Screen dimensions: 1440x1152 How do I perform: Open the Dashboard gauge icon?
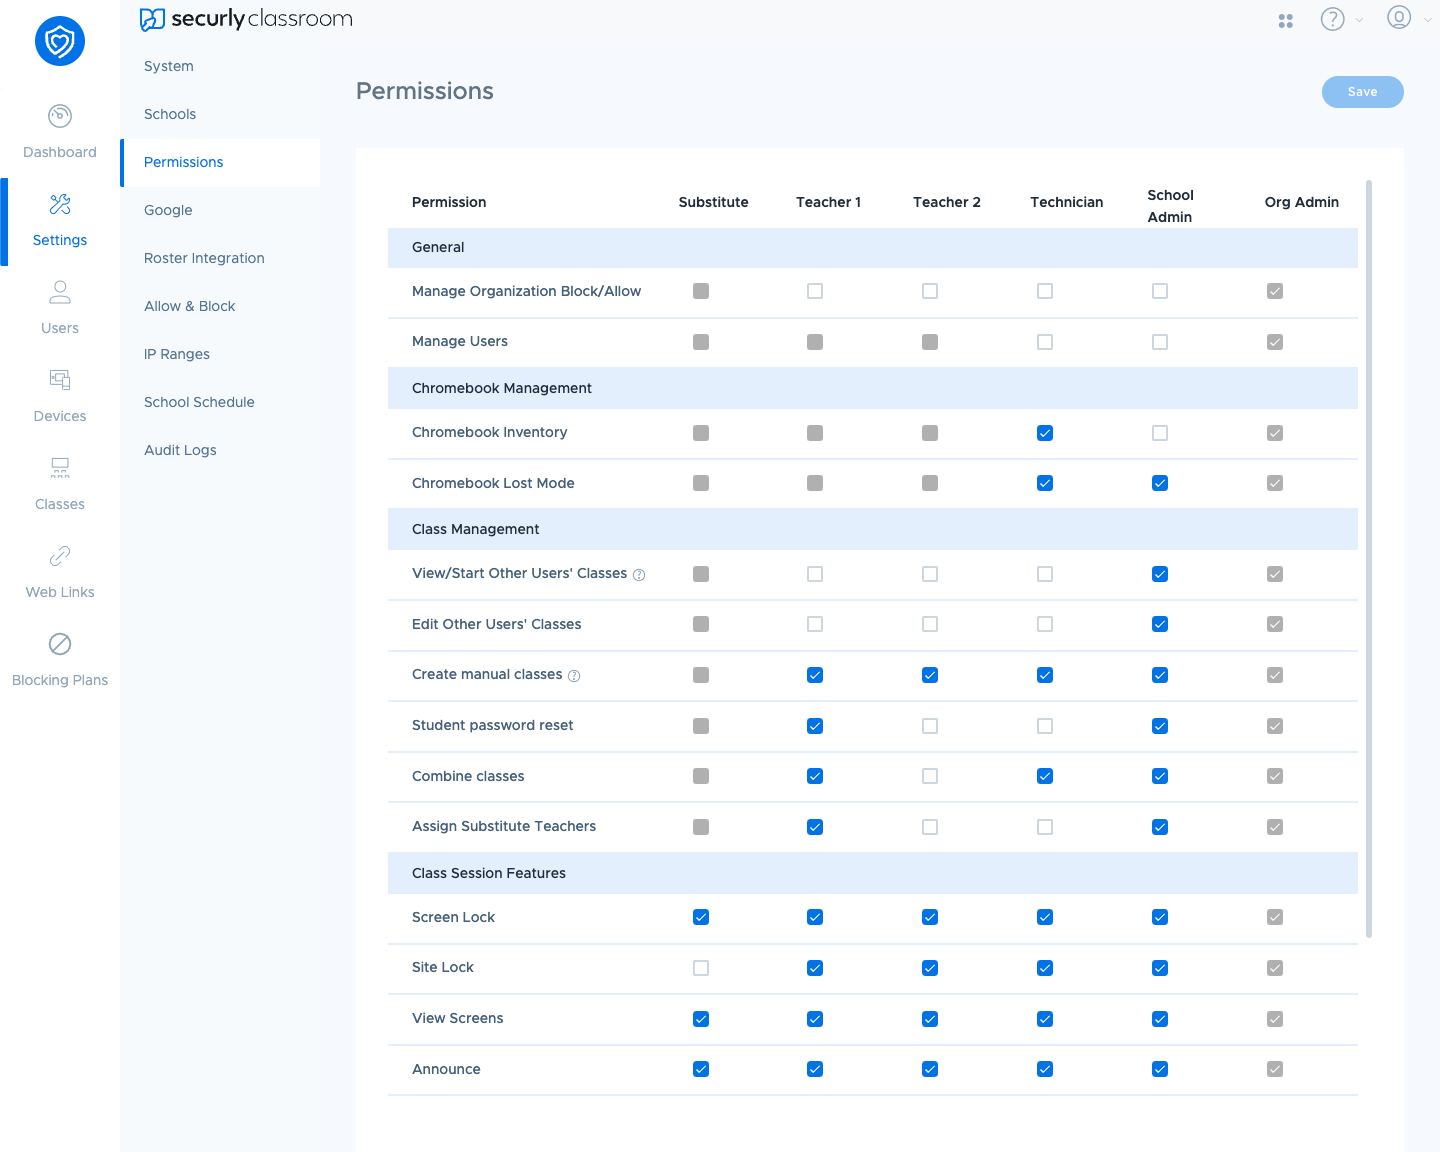coord(60,116)
